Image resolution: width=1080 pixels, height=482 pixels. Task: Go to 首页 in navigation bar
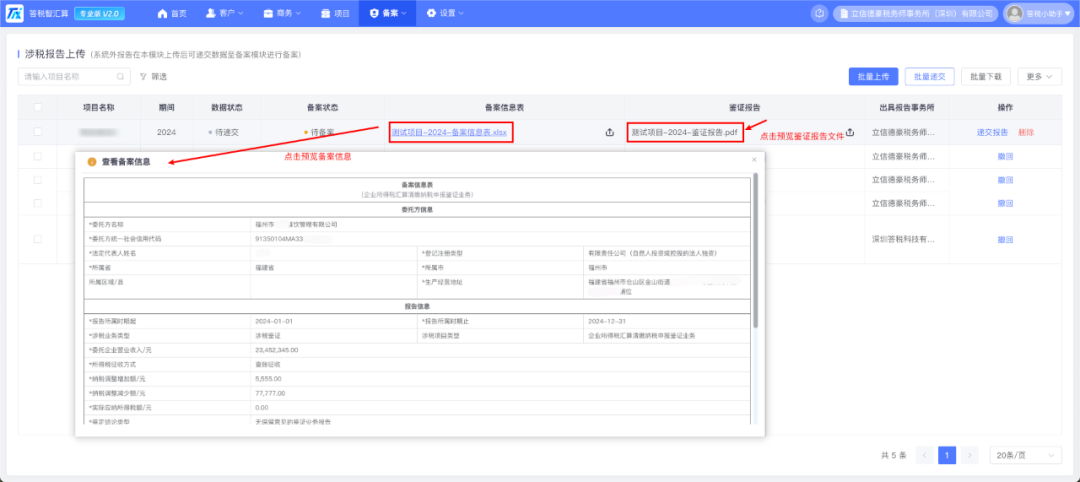pyautogui.click(x=172, y=13)
